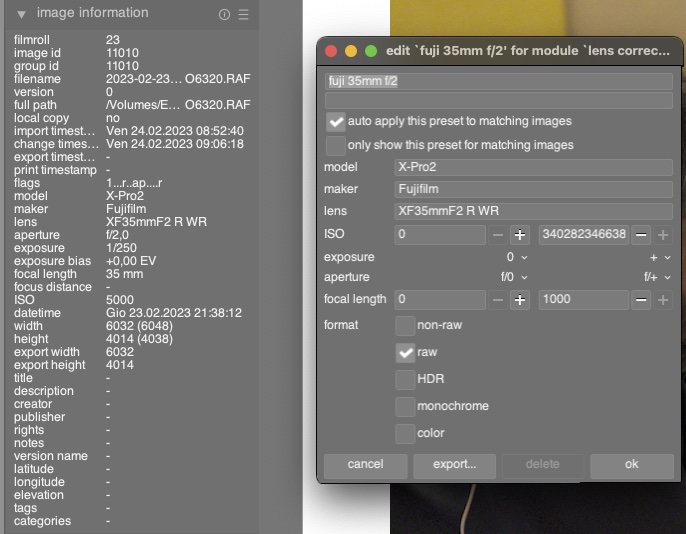The width and height of the screenshot is (686, 534).
Task: Click the lens field XF35mmF2 R WR
Action: [x=533, y=211]
